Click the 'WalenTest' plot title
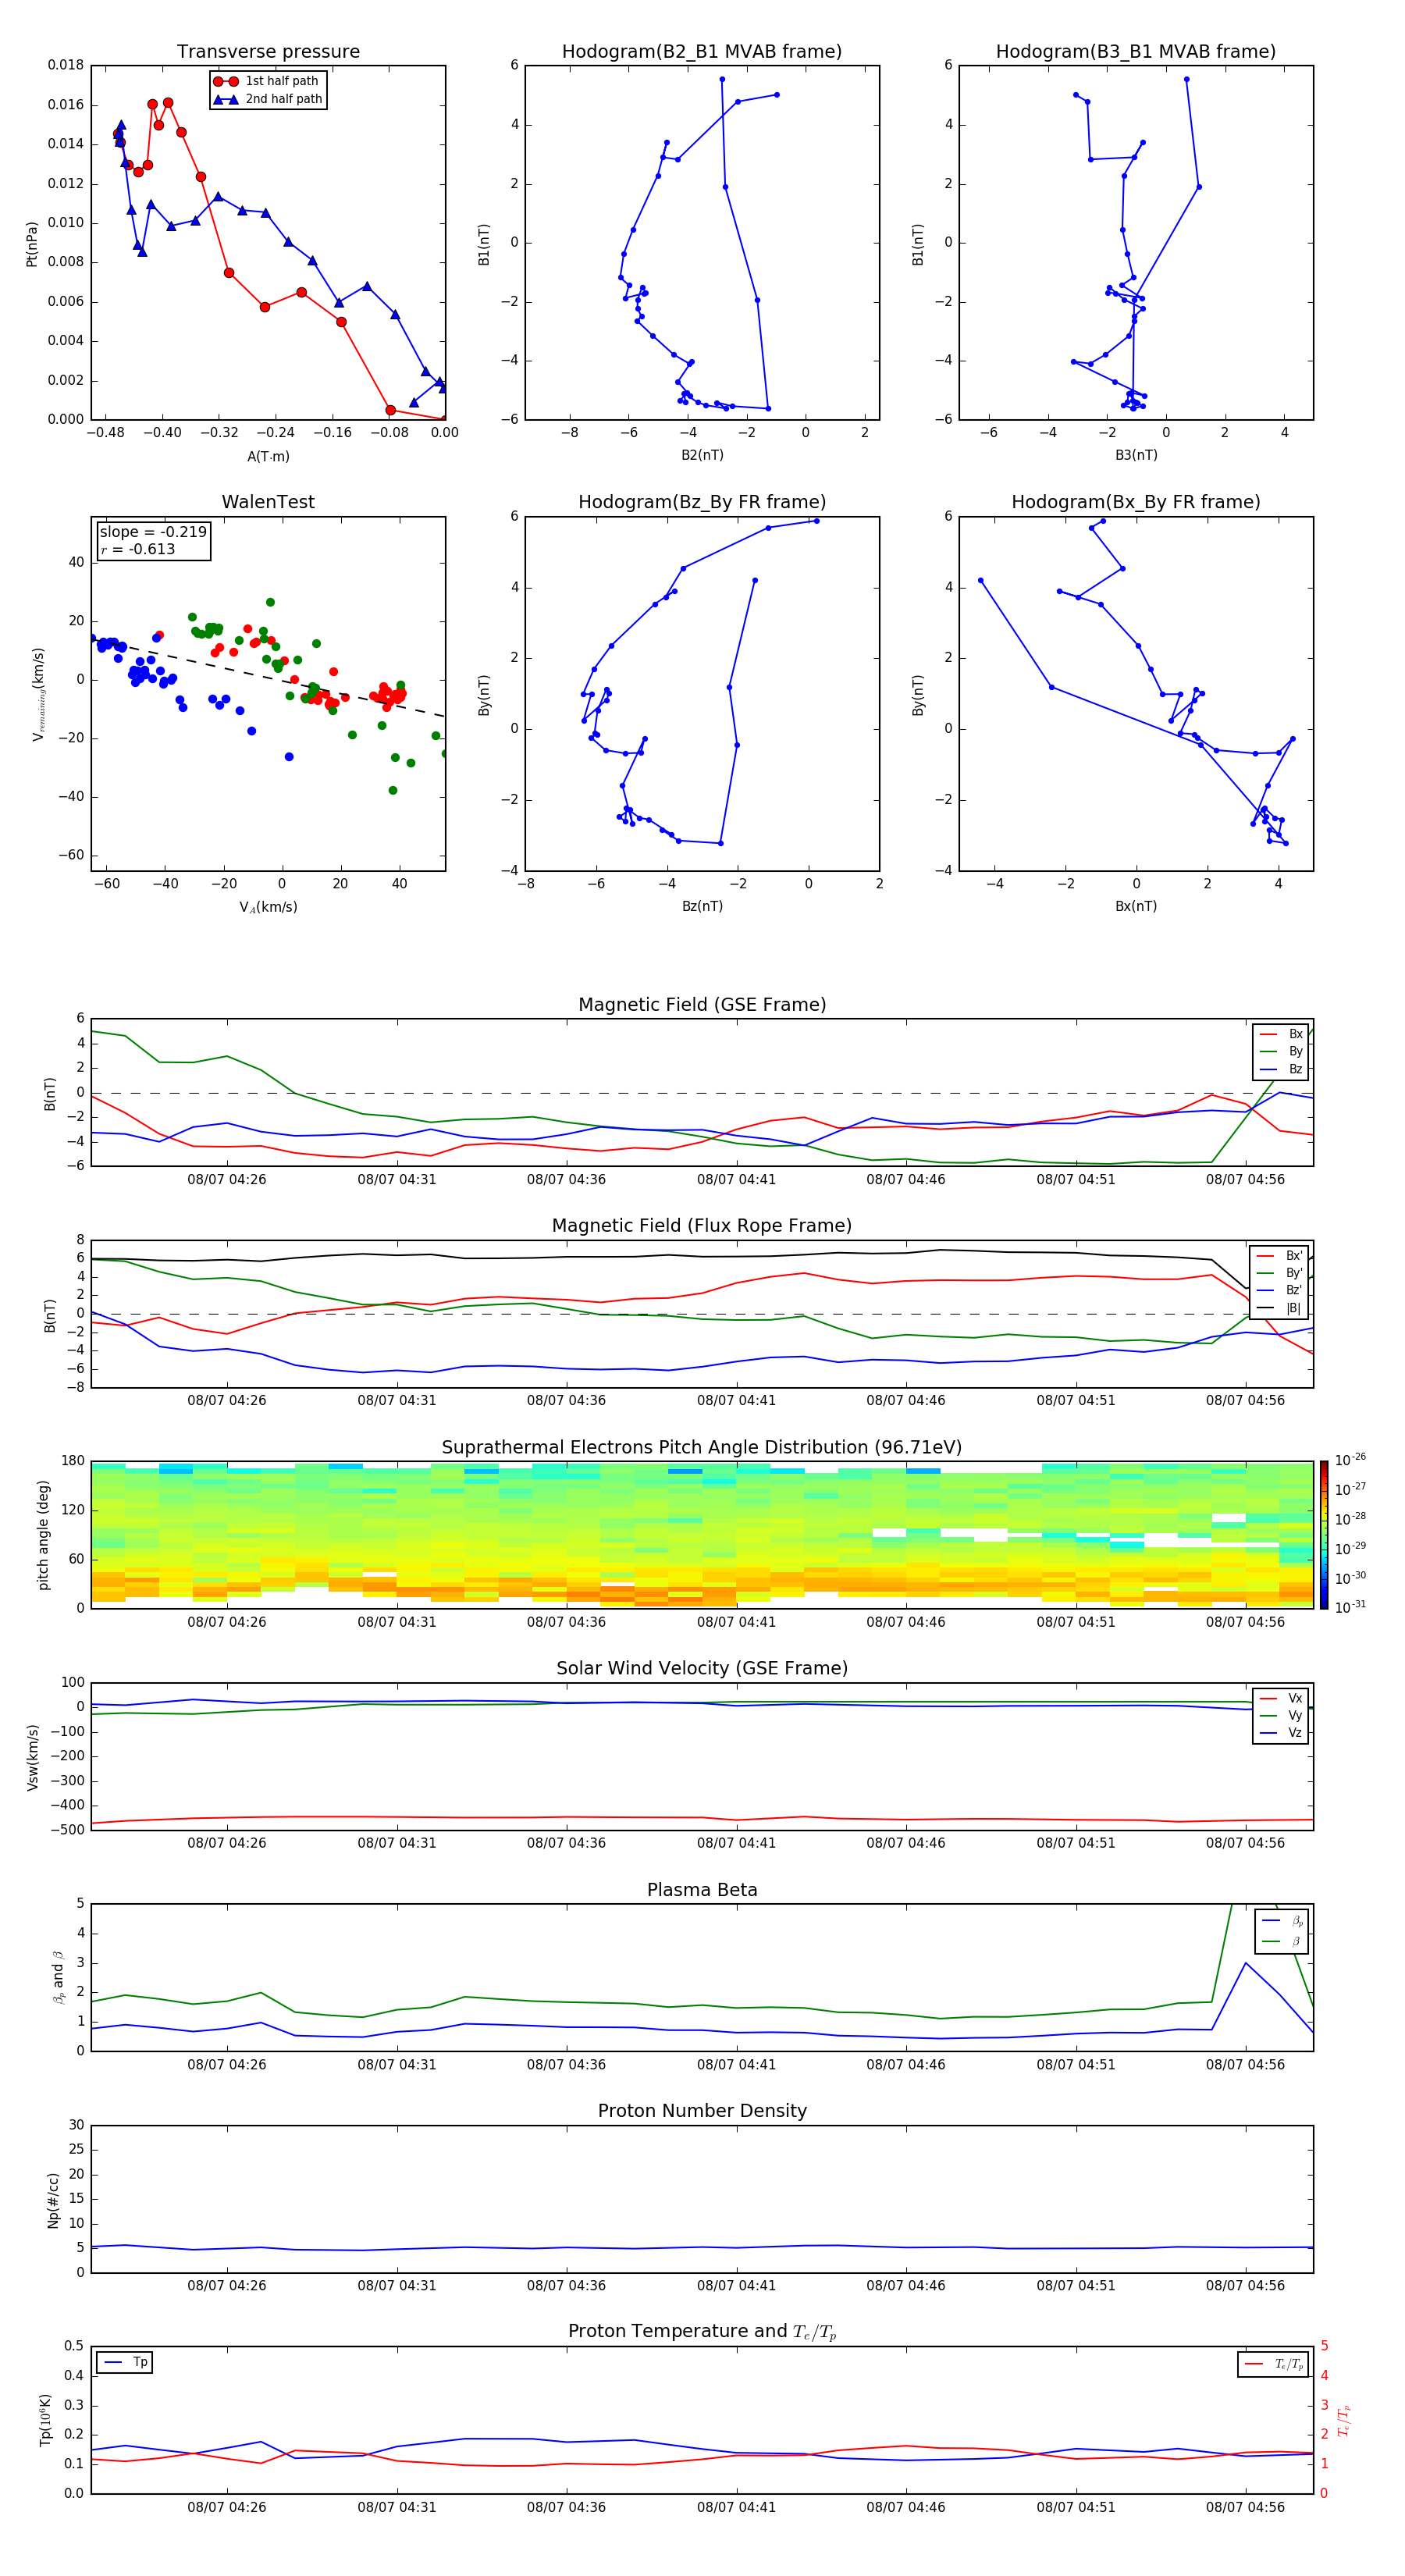The height and width of the screenshot is (2576, 1405). (x=268, y=502)
